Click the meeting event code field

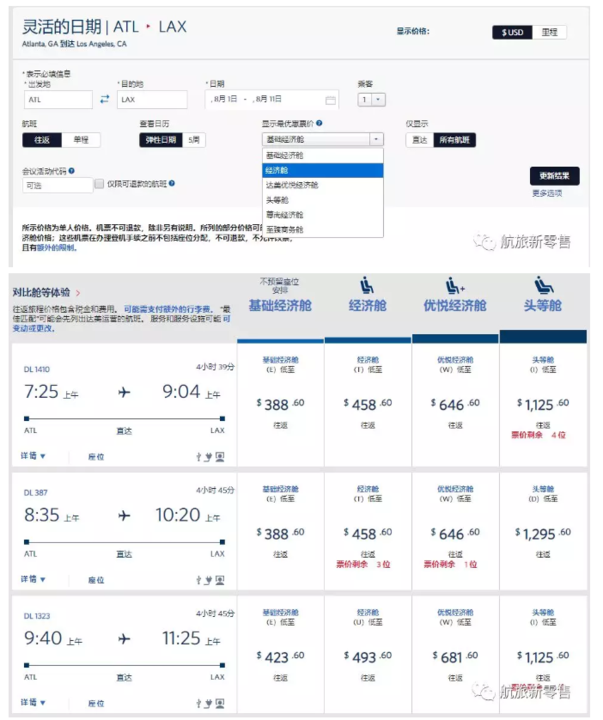(57, 186)
